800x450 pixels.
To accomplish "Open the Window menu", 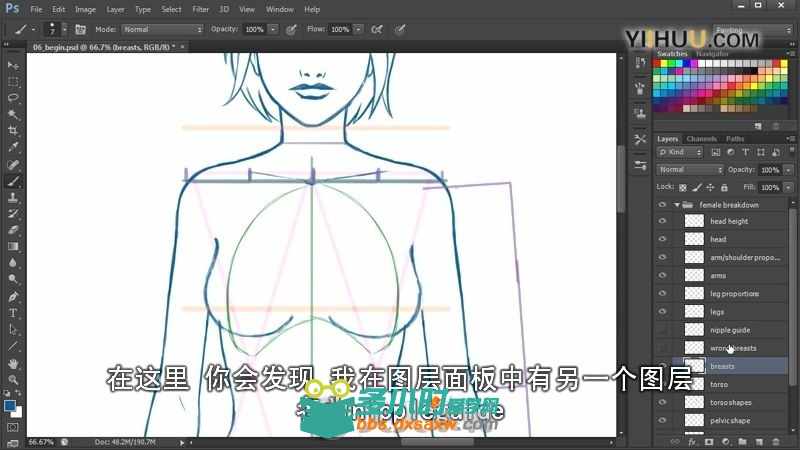I will tap(280, 9).
